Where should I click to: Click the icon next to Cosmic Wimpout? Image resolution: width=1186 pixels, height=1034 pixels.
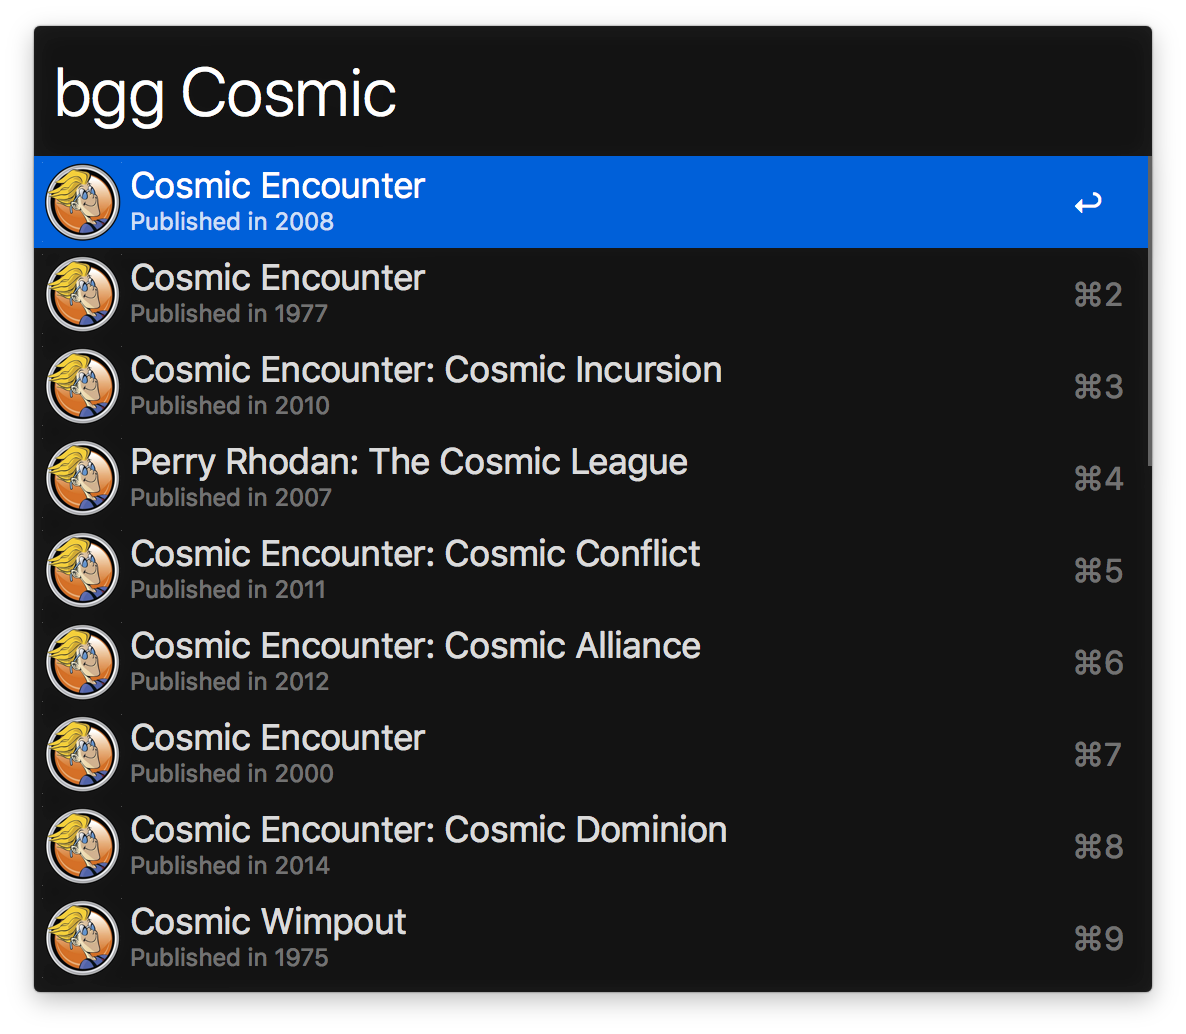pyautogui.click(x=82, y=939)
